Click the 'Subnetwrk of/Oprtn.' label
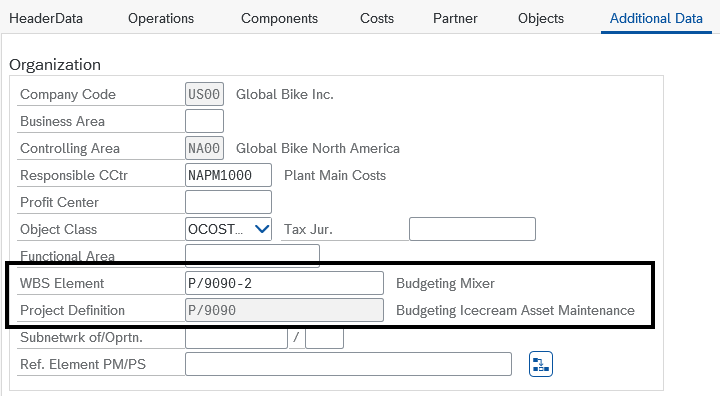This screenshot has height=396, width=720. pyautogui.click(x=81, y=337)
